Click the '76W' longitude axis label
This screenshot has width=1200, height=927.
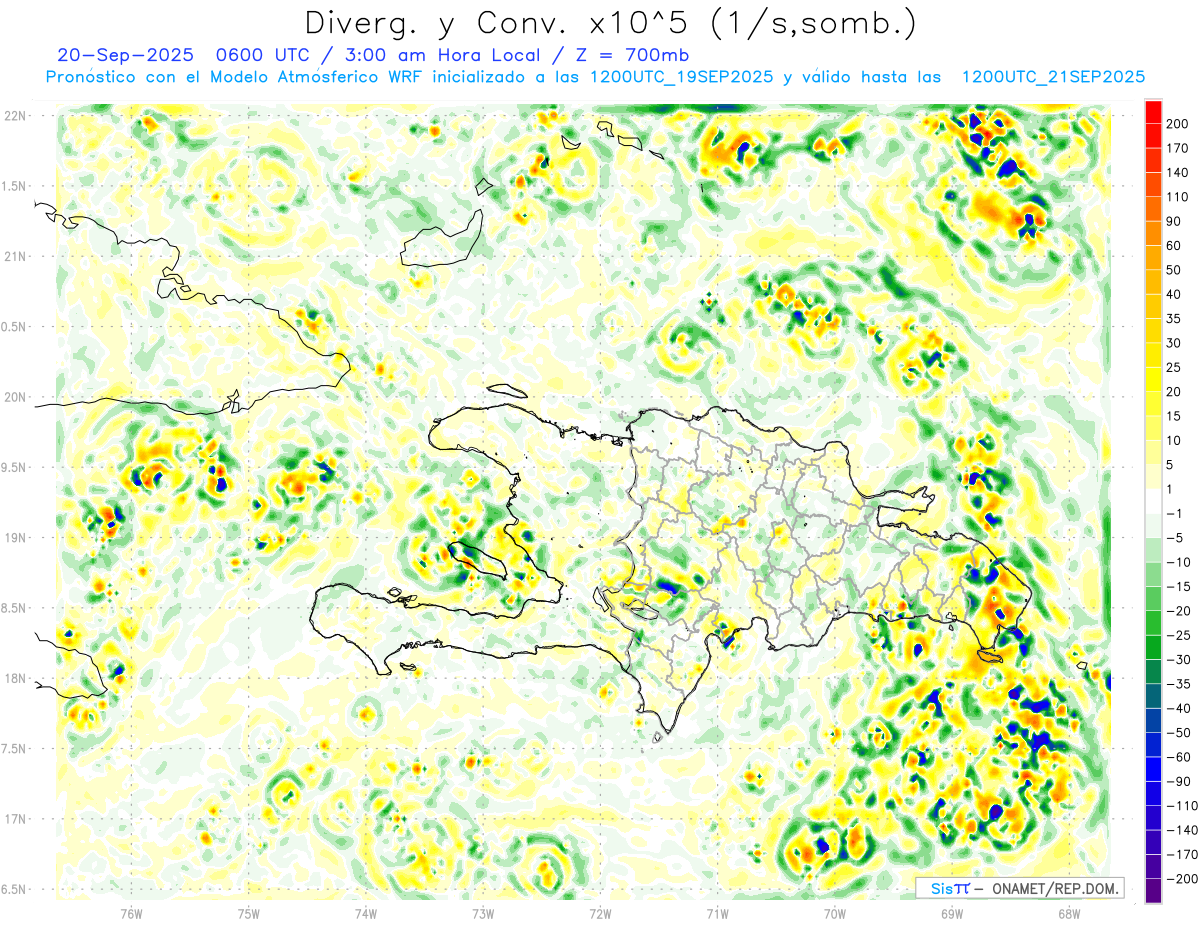pos(131,913)
